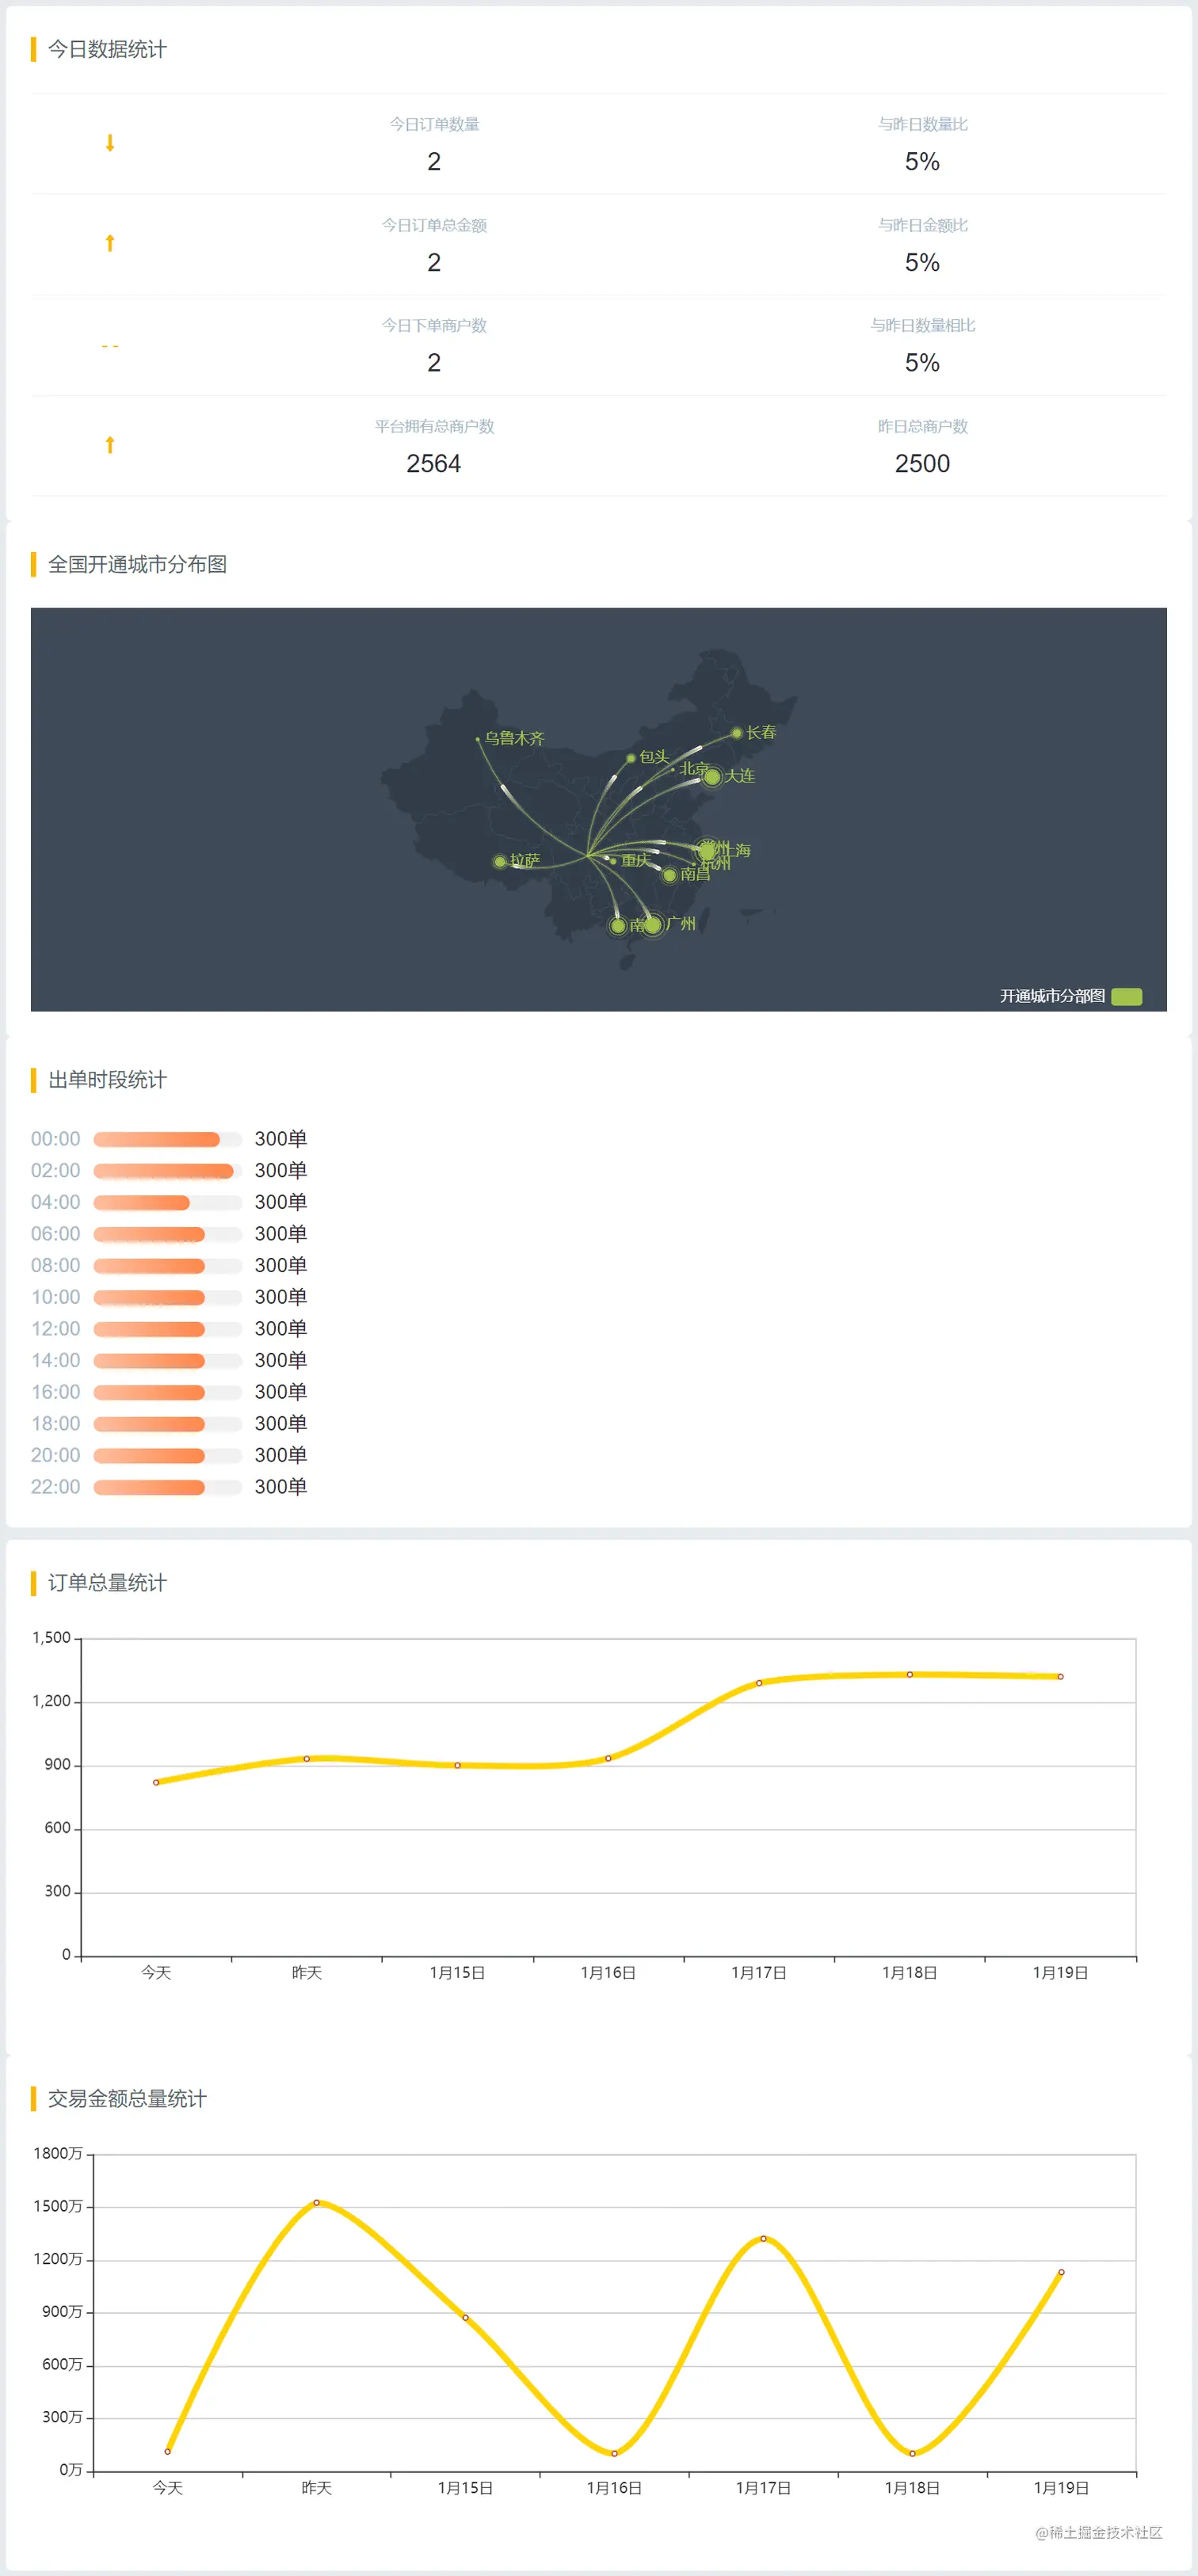Click 1月18日 data point on 订单总量统计 chart
Screen dimensions: 1198x2576
point(910,1674)
